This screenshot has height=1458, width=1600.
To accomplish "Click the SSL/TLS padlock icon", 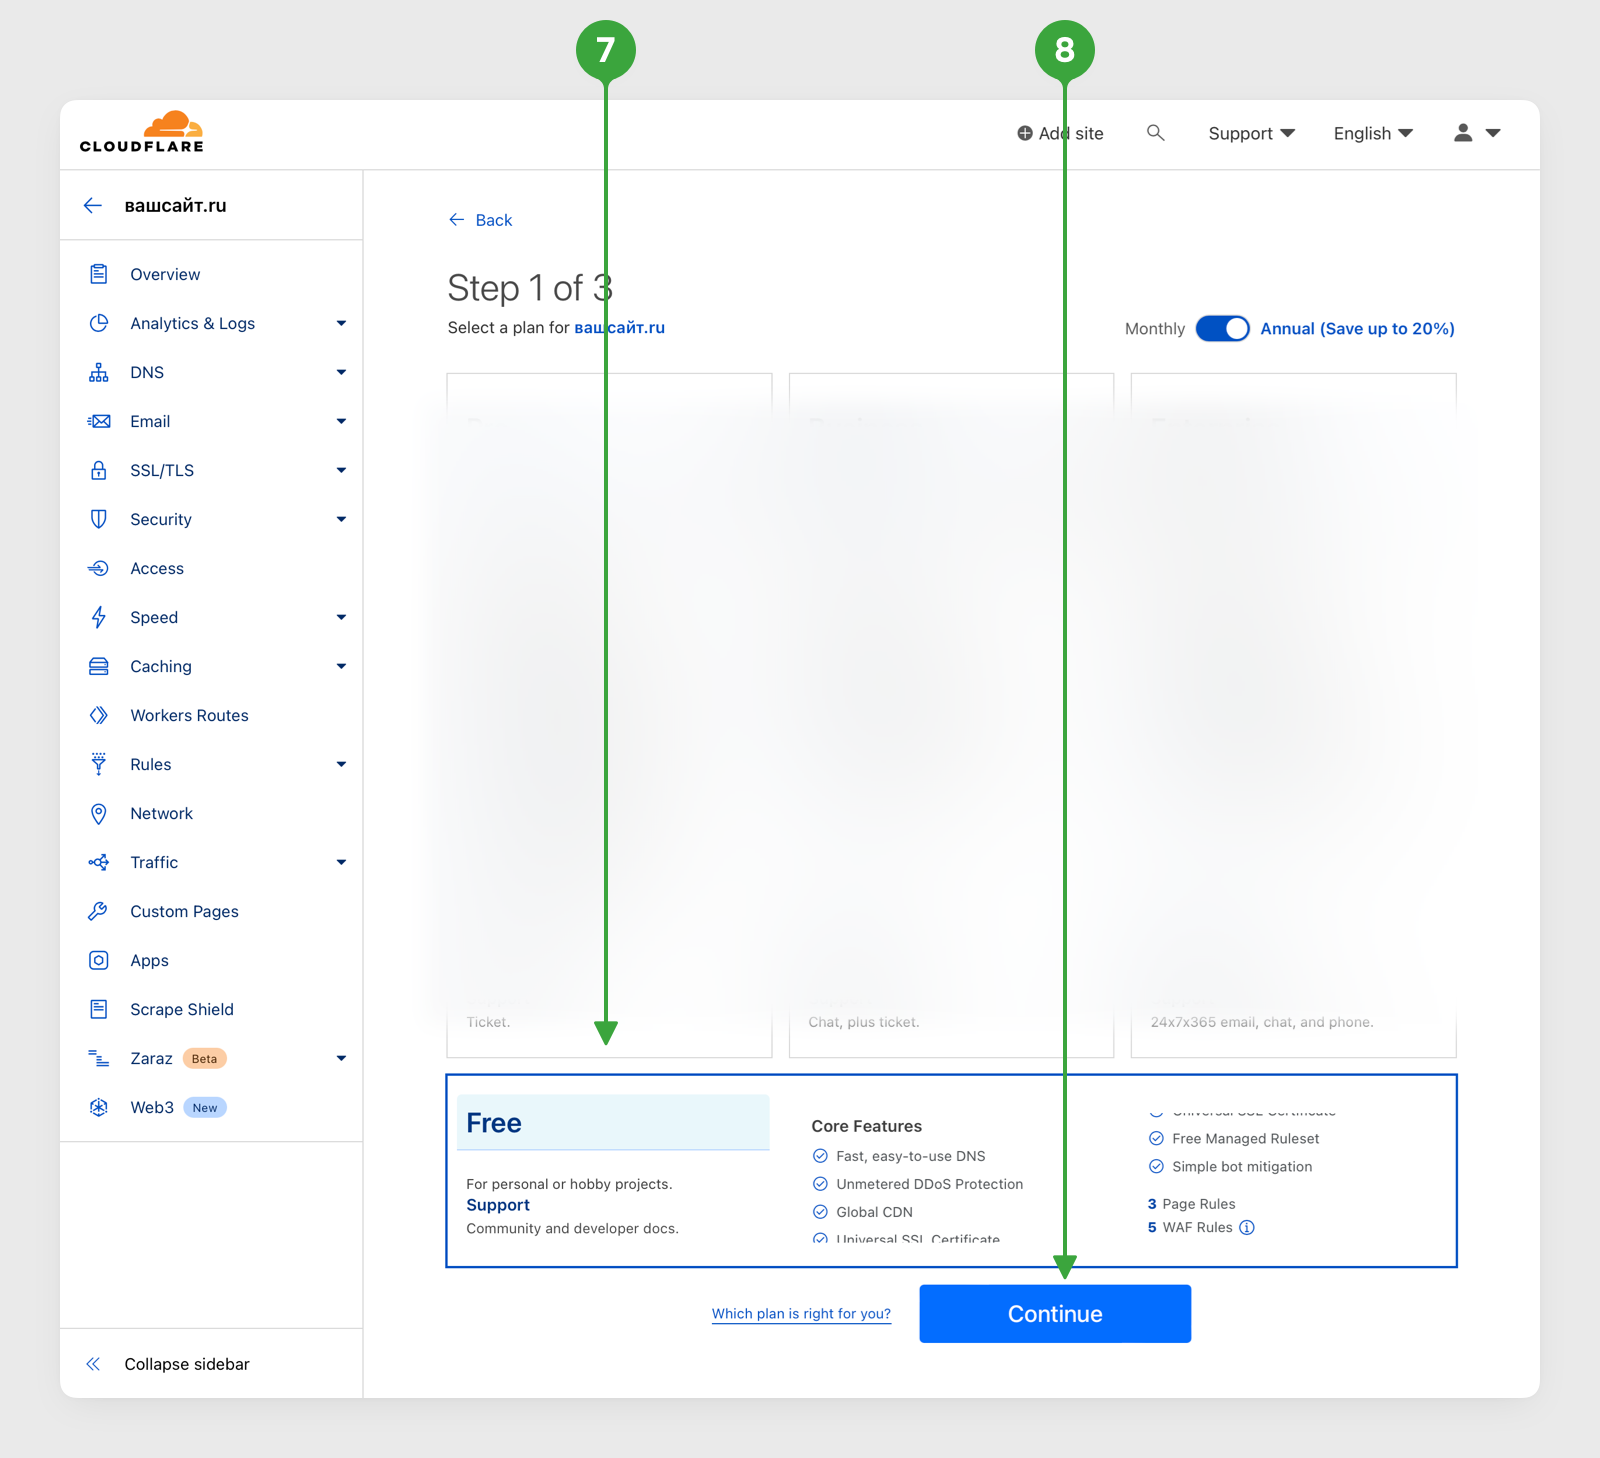I will coord(99,470).
